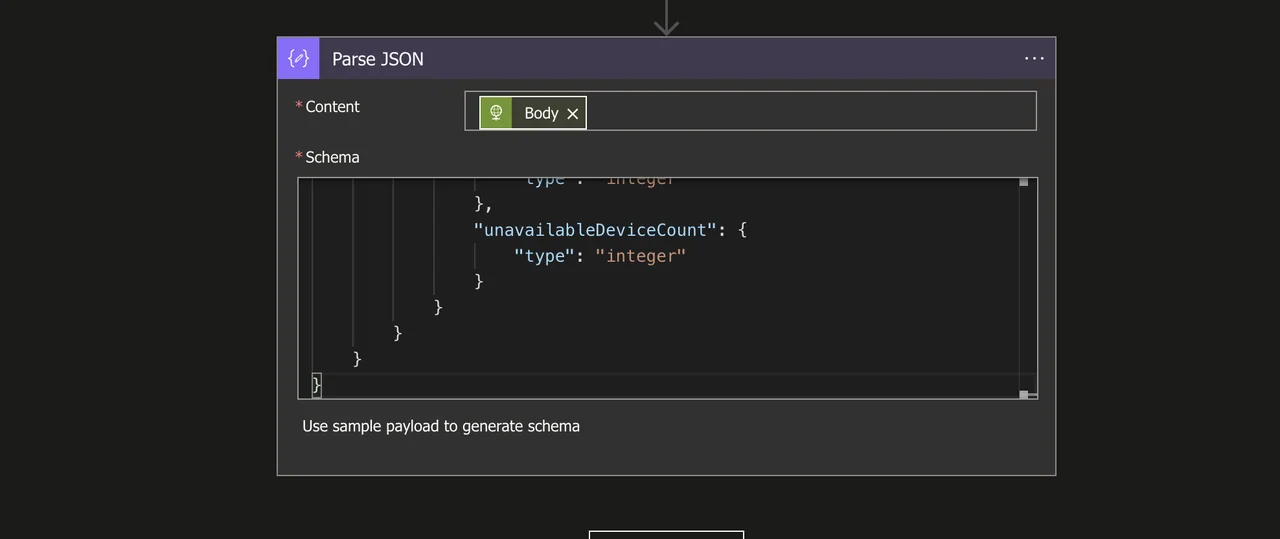The height and width of the screenshot is (539, 1280).
Task: Click the schema editor's bottom scrollbar handle
Action: pos(1023,394)
